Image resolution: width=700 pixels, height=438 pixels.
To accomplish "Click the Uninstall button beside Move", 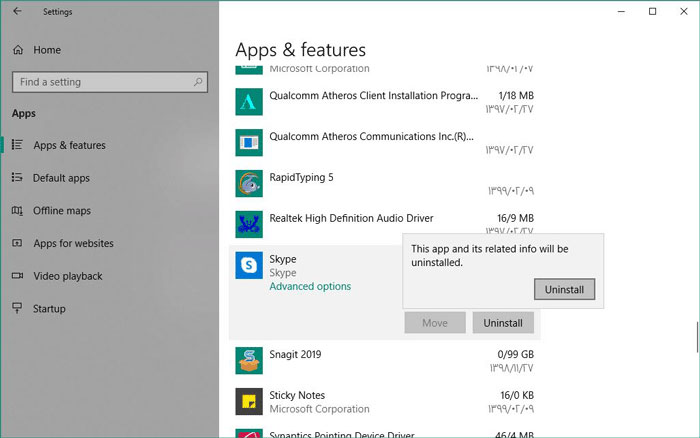I will coord(503,323).
